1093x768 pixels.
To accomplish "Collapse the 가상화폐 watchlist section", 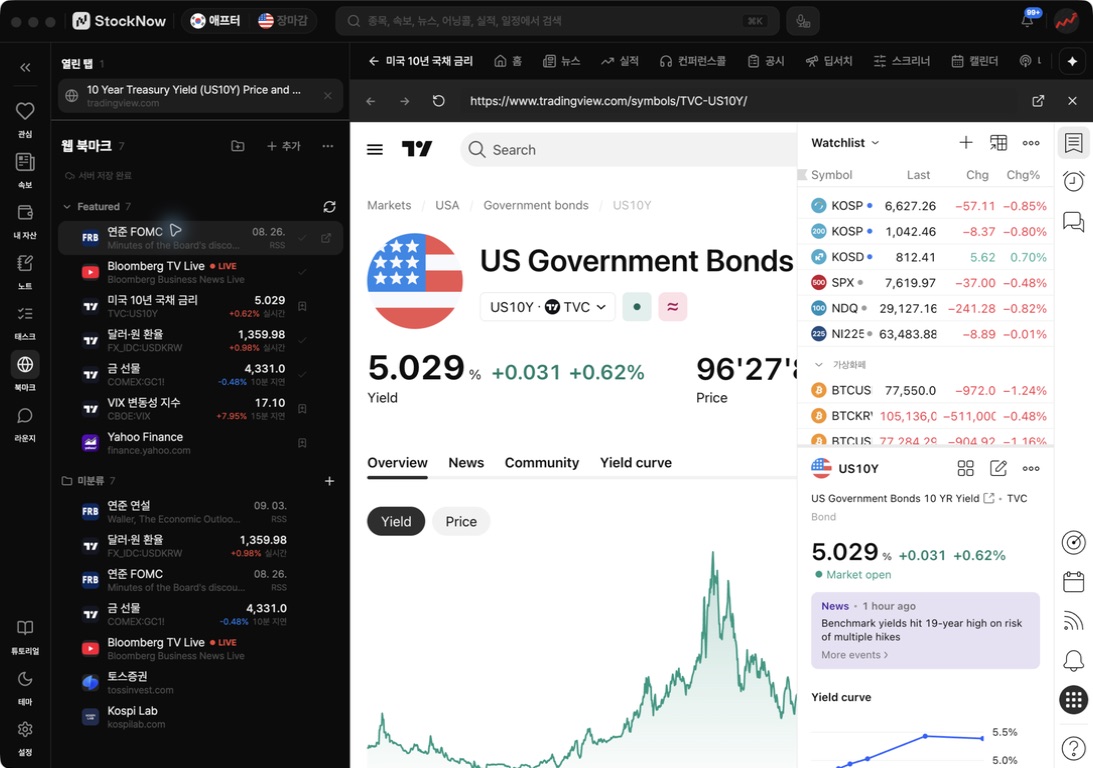I will pos(819,364).
